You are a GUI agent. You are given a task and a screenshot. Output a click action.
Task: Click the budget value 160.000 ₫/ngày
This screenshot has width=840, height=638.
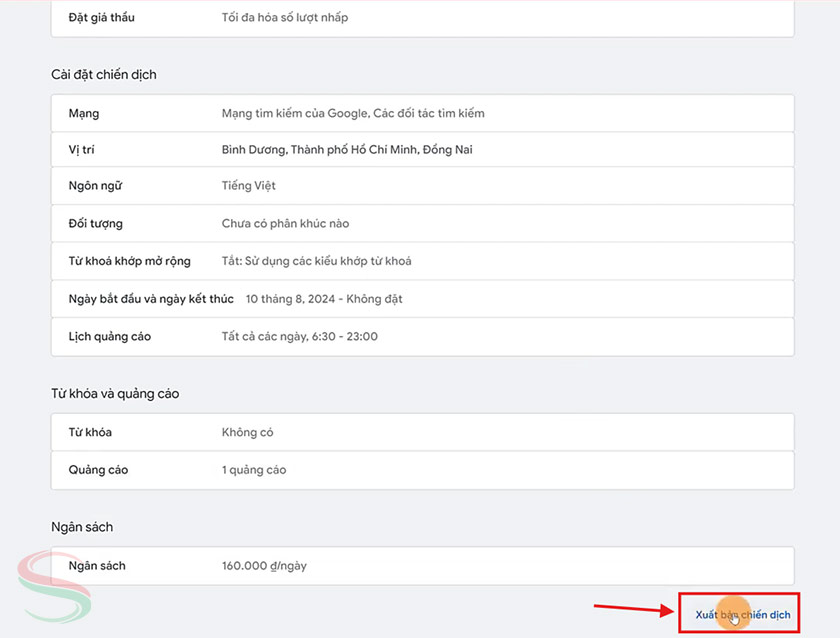point(264,566)
